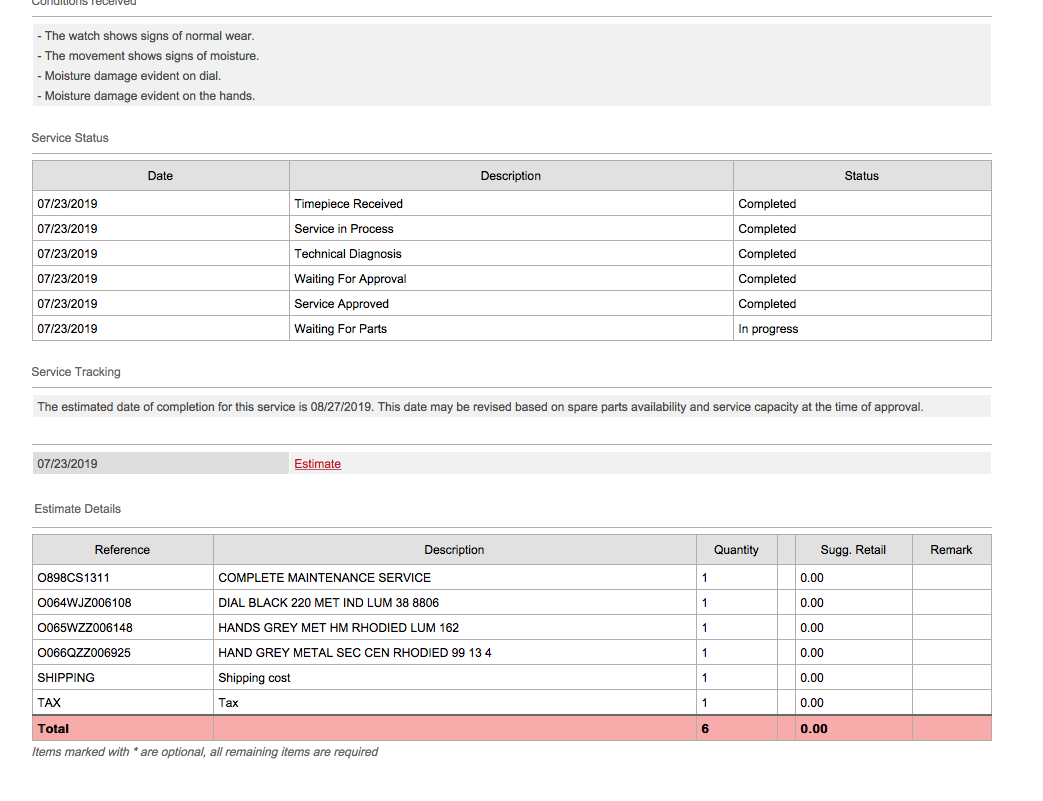The image size is (1043, 801).
Task: Click the DIAL BLACK 220 MET IND row
Action: (x=512, y=603)
